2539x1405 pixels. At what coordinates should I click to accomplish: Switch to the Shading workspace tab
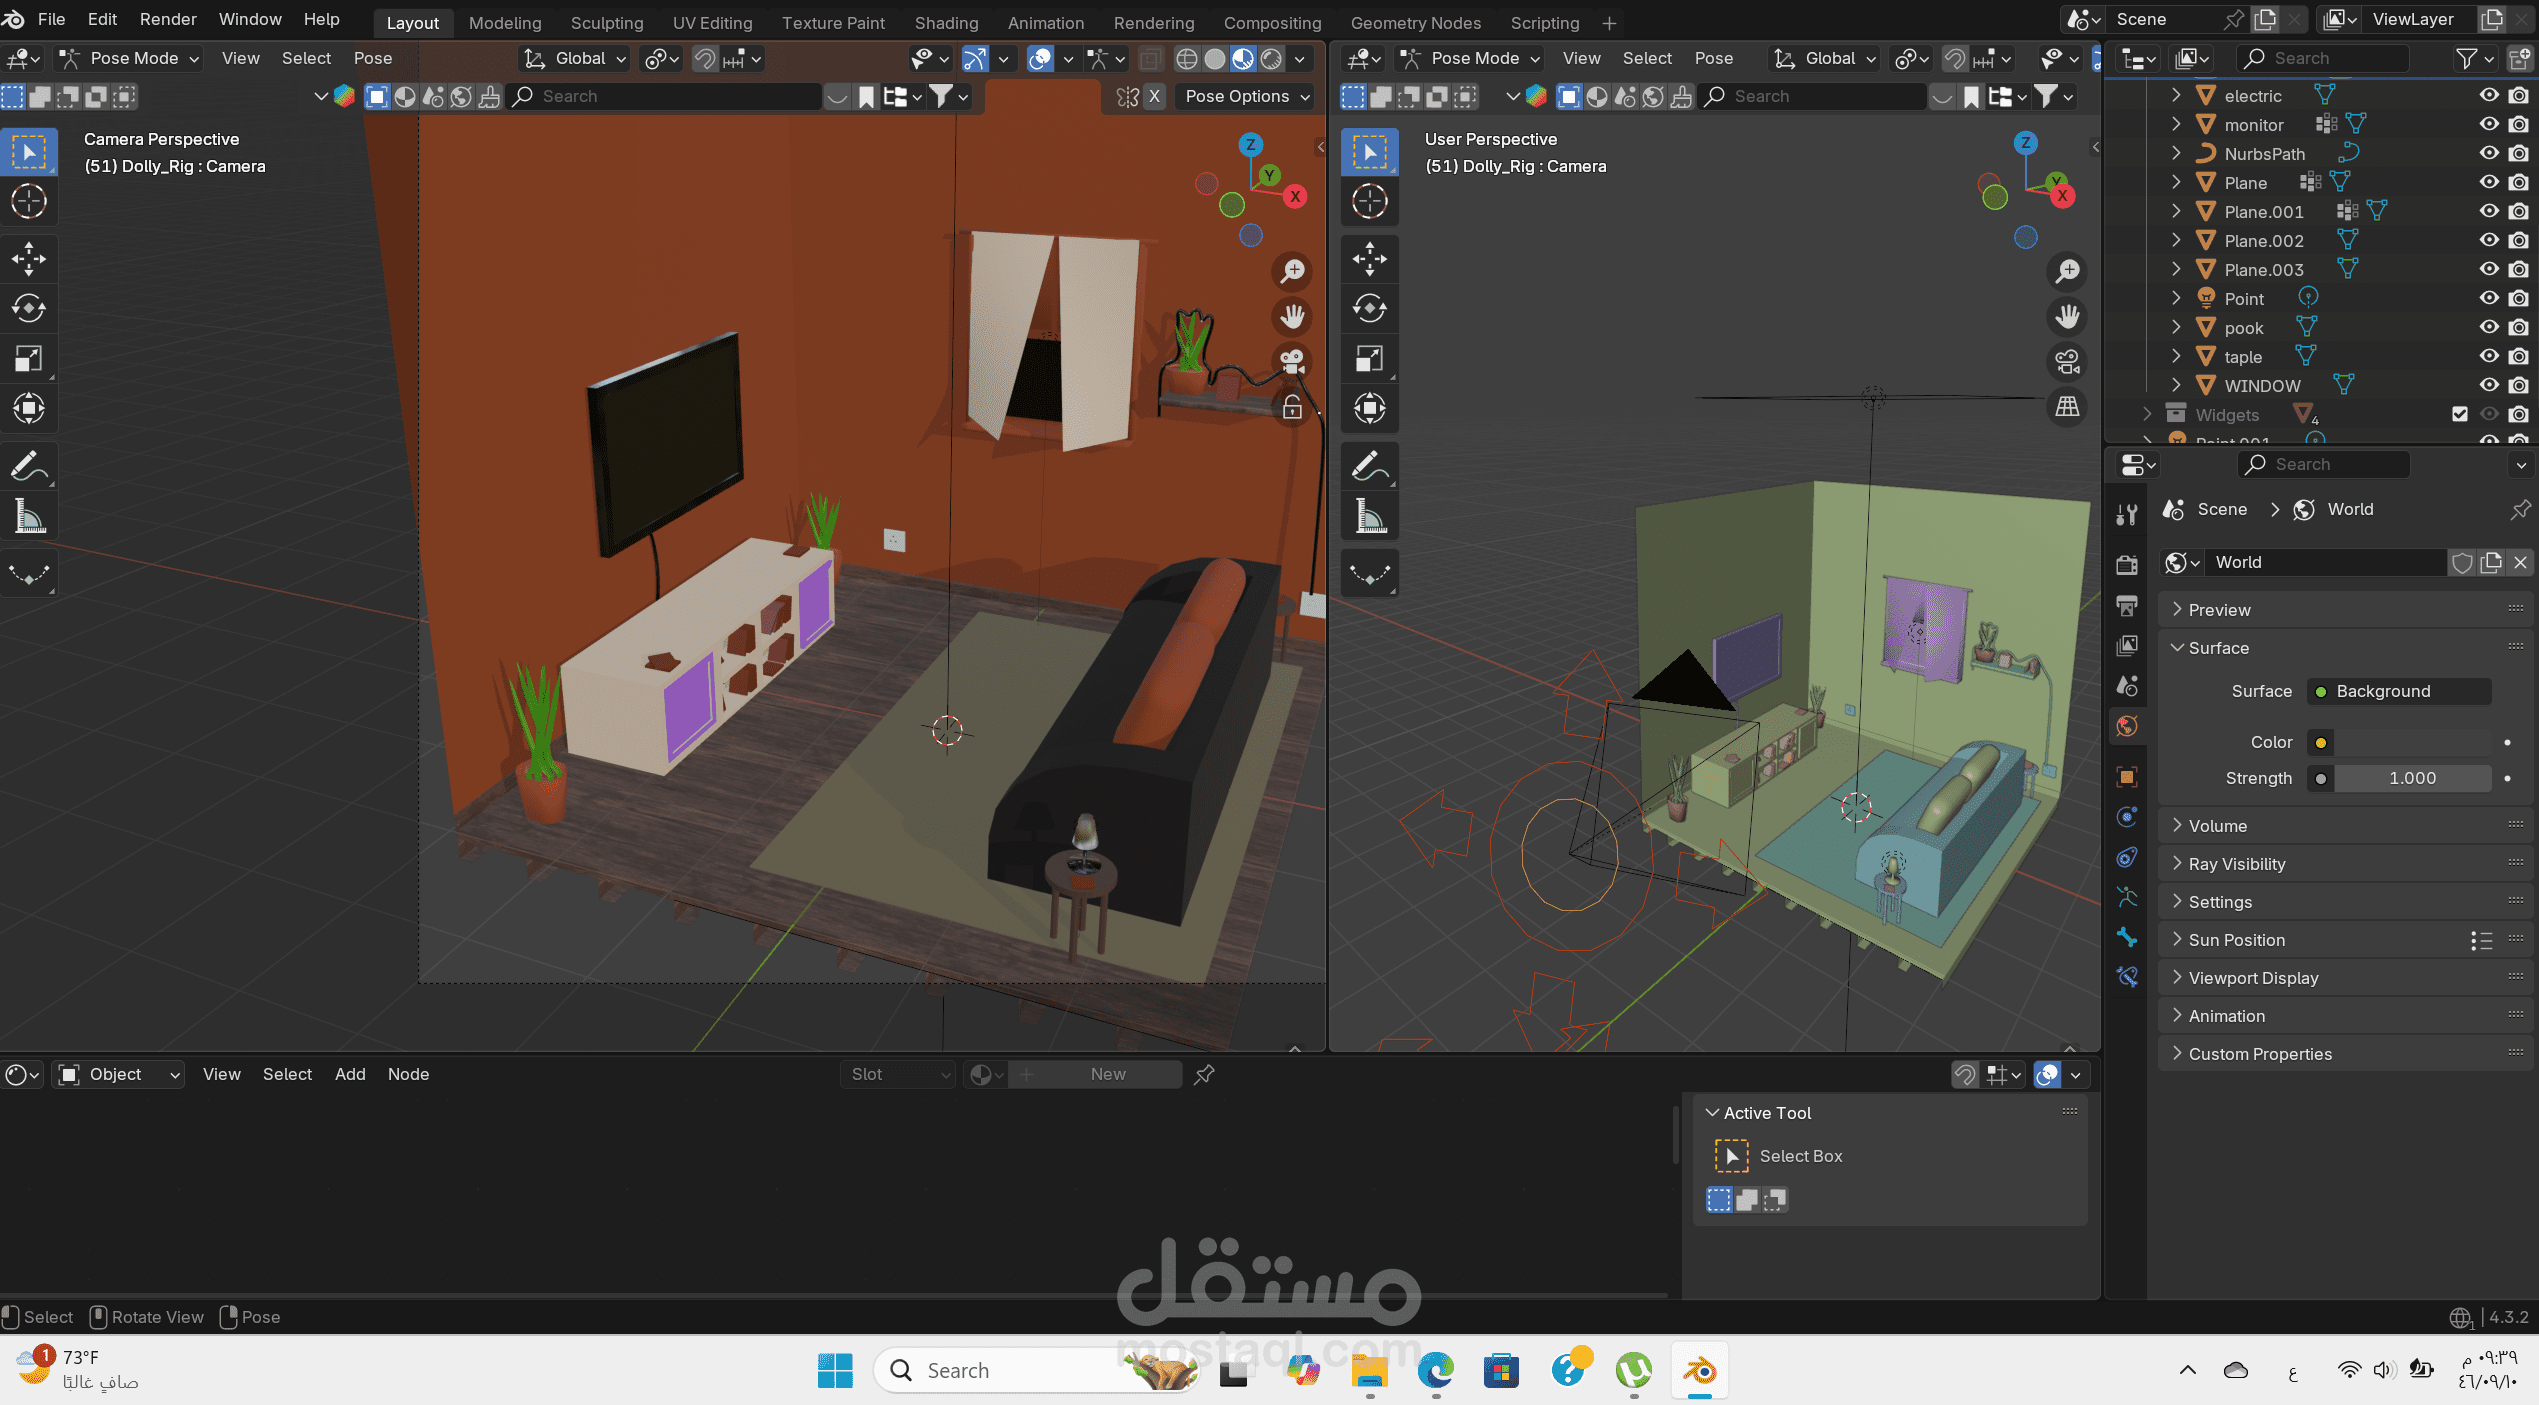[945, 22]
